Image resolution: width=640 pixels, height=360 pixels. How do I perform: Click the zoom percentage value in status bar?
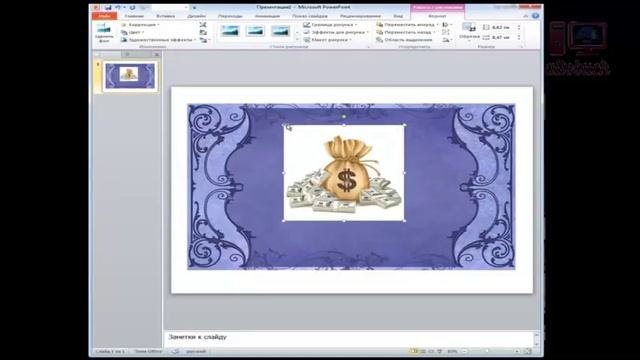(x=452, y=351)
